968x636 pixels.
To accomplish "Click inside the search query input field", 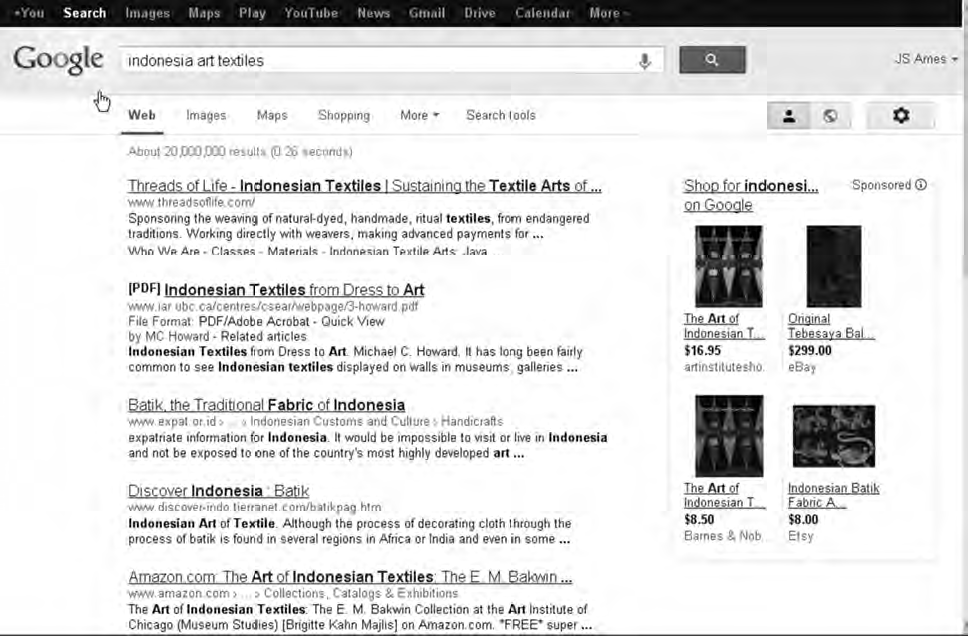I will pyautogui.click(x=380, y=61).
